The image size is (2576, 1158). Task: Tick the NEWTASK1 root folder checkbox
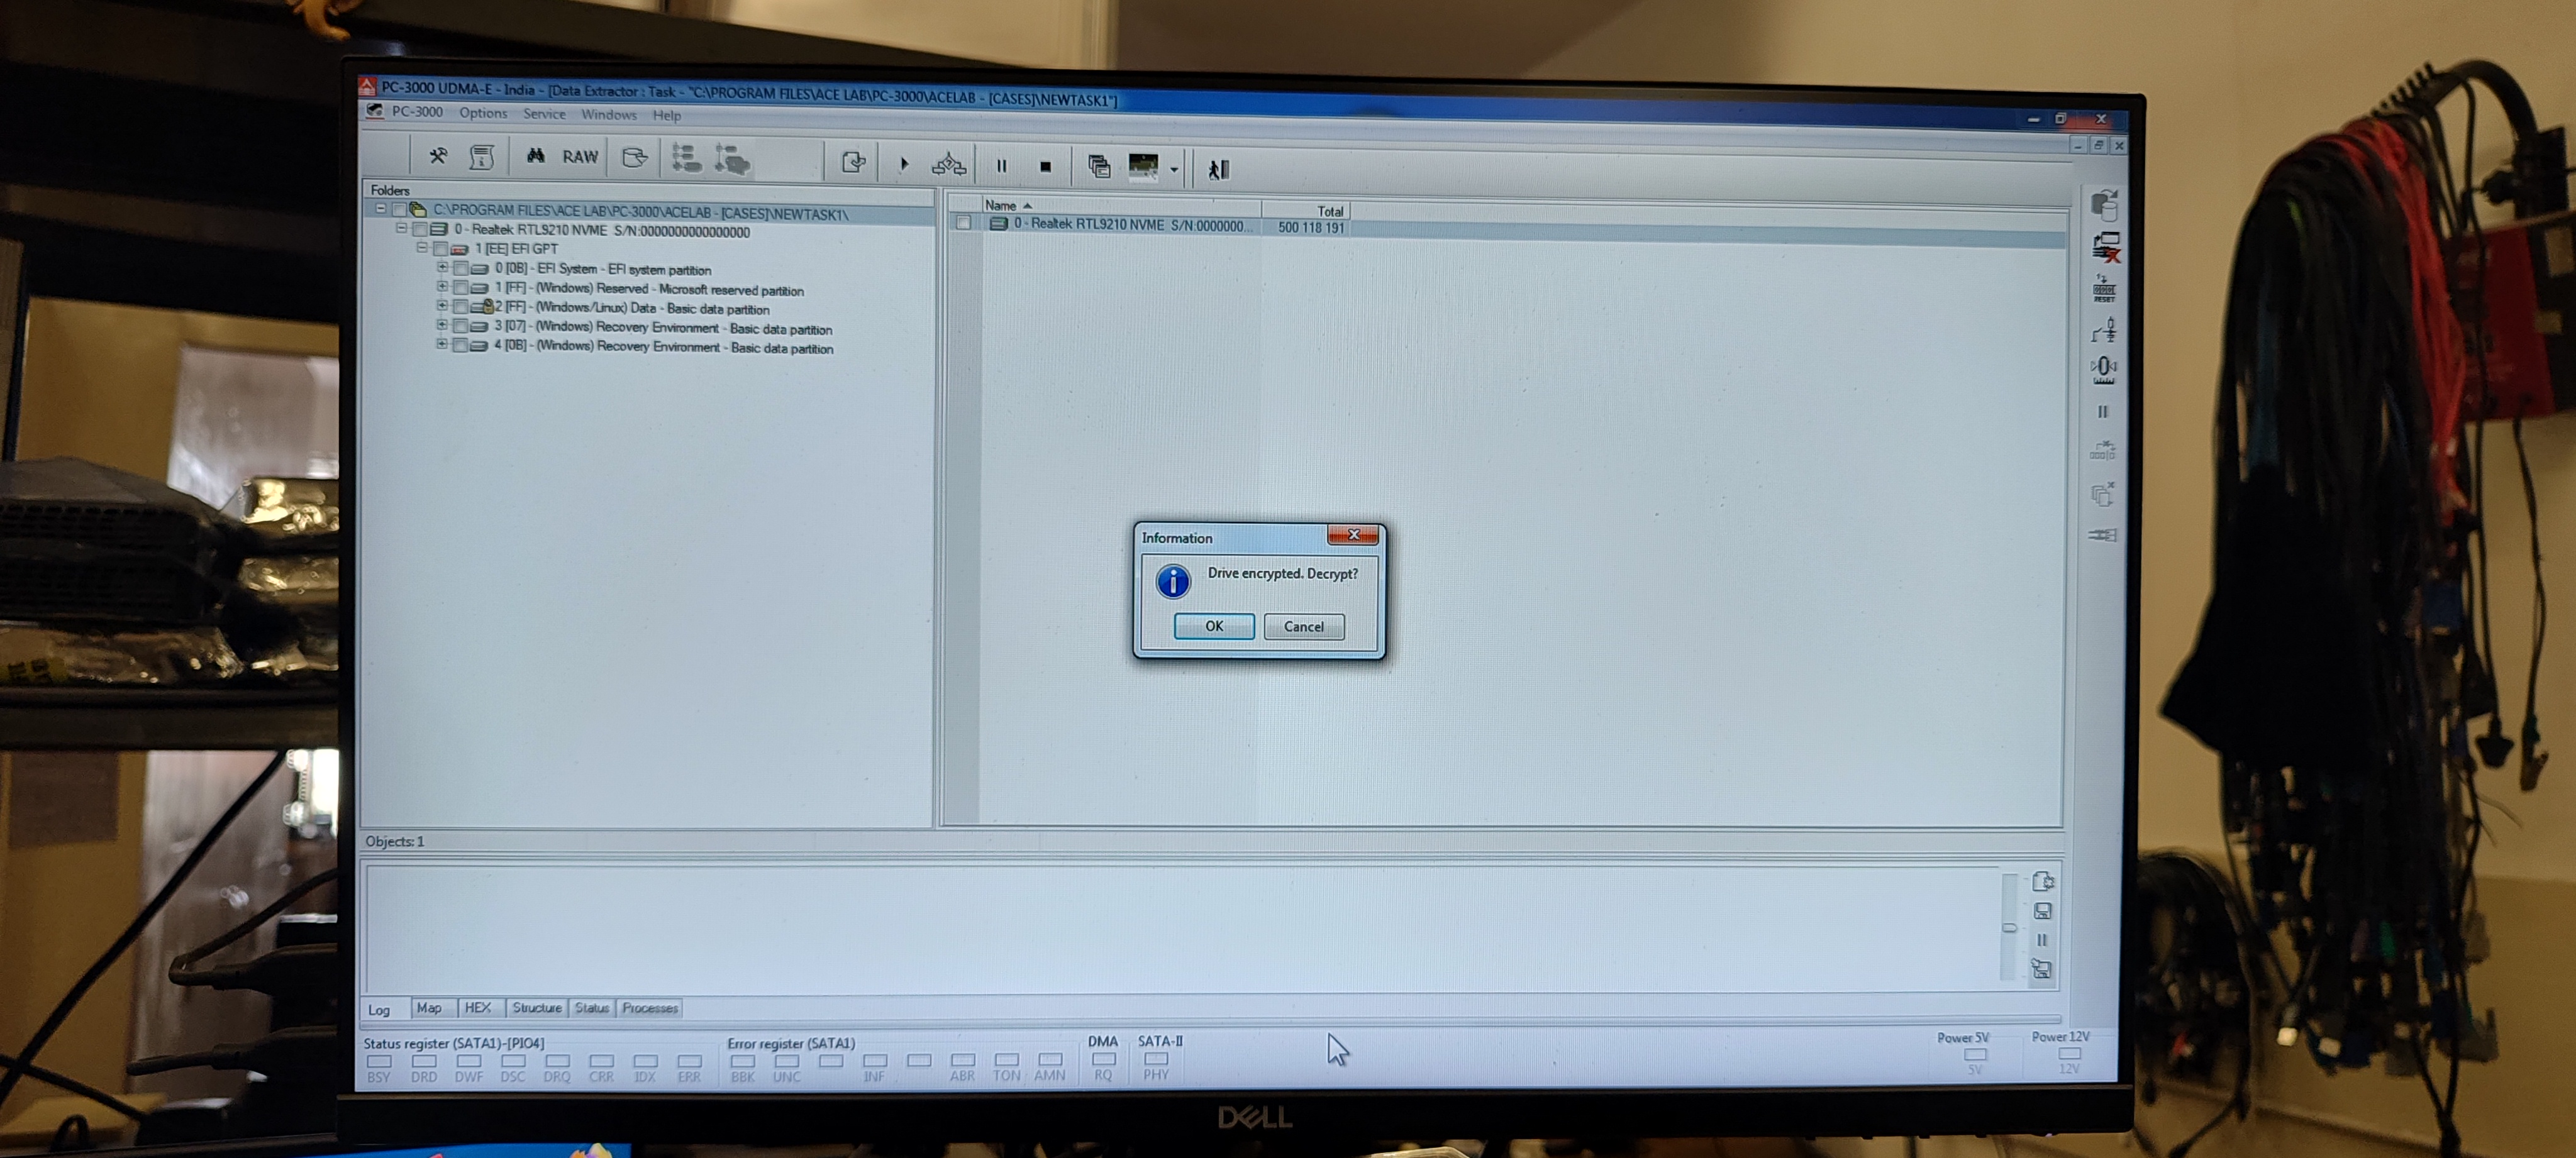point(399,210)
